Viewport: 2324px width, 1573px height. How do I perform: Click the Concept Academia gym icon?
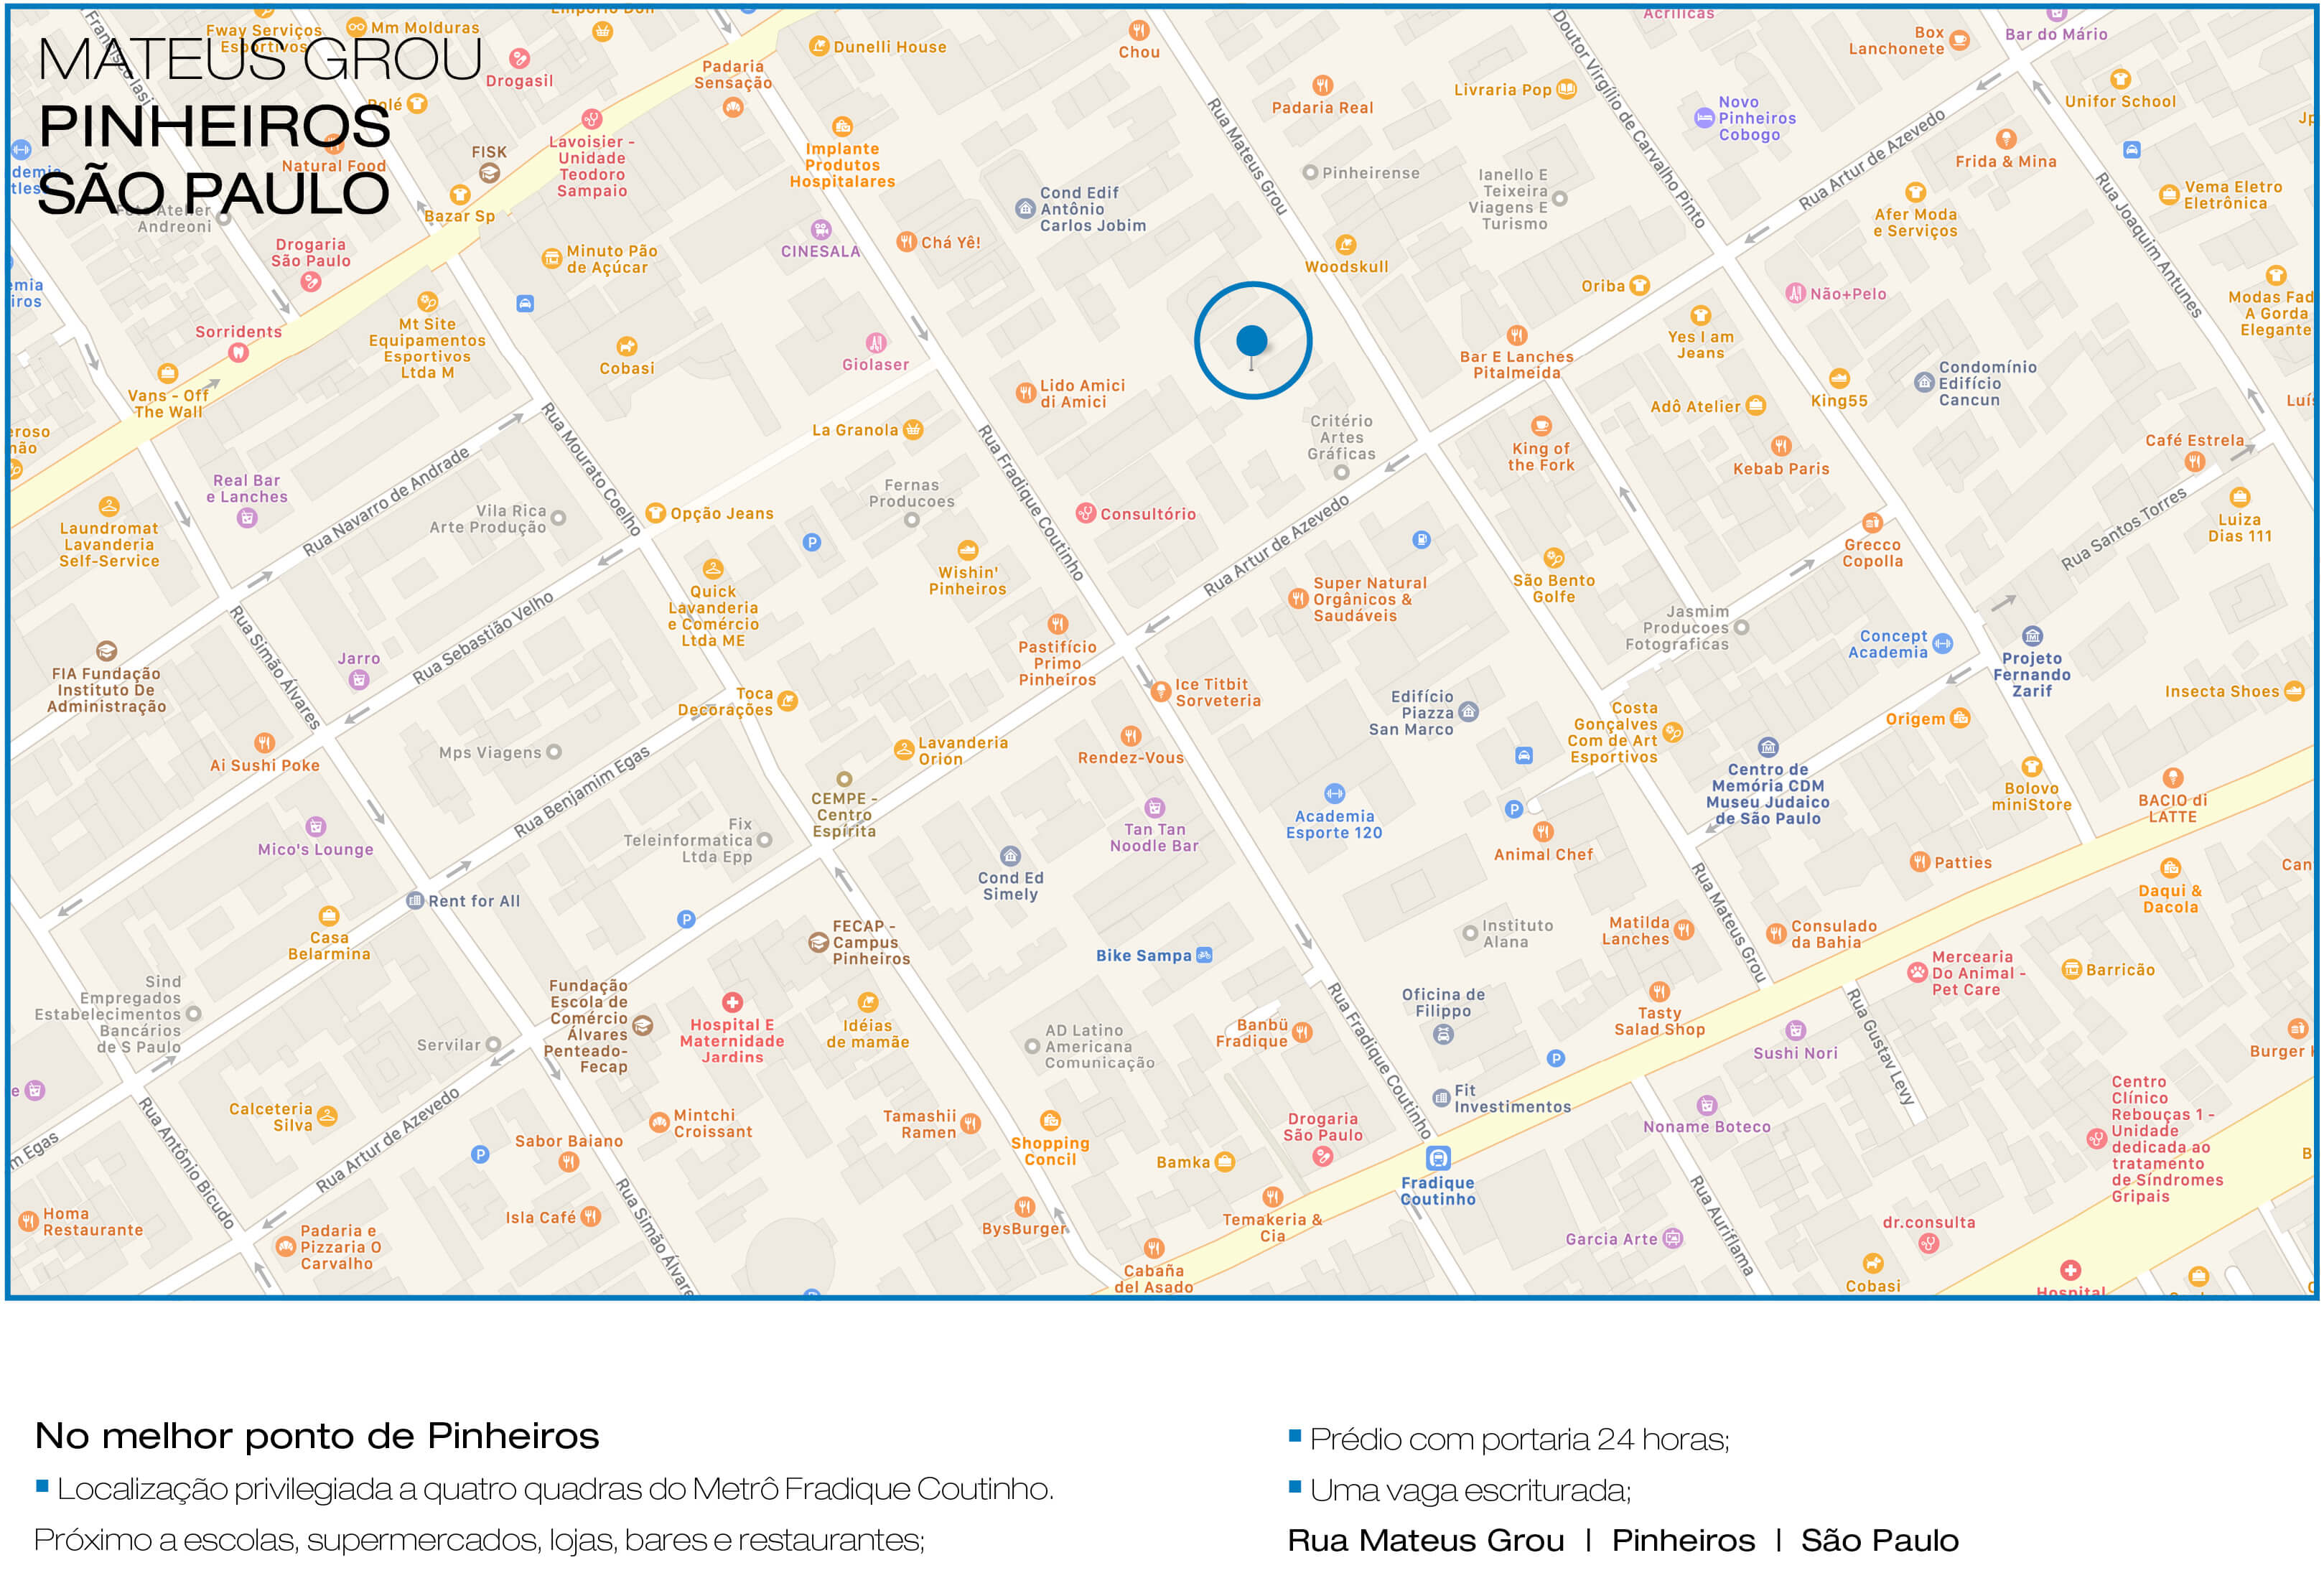point(1942,643)
